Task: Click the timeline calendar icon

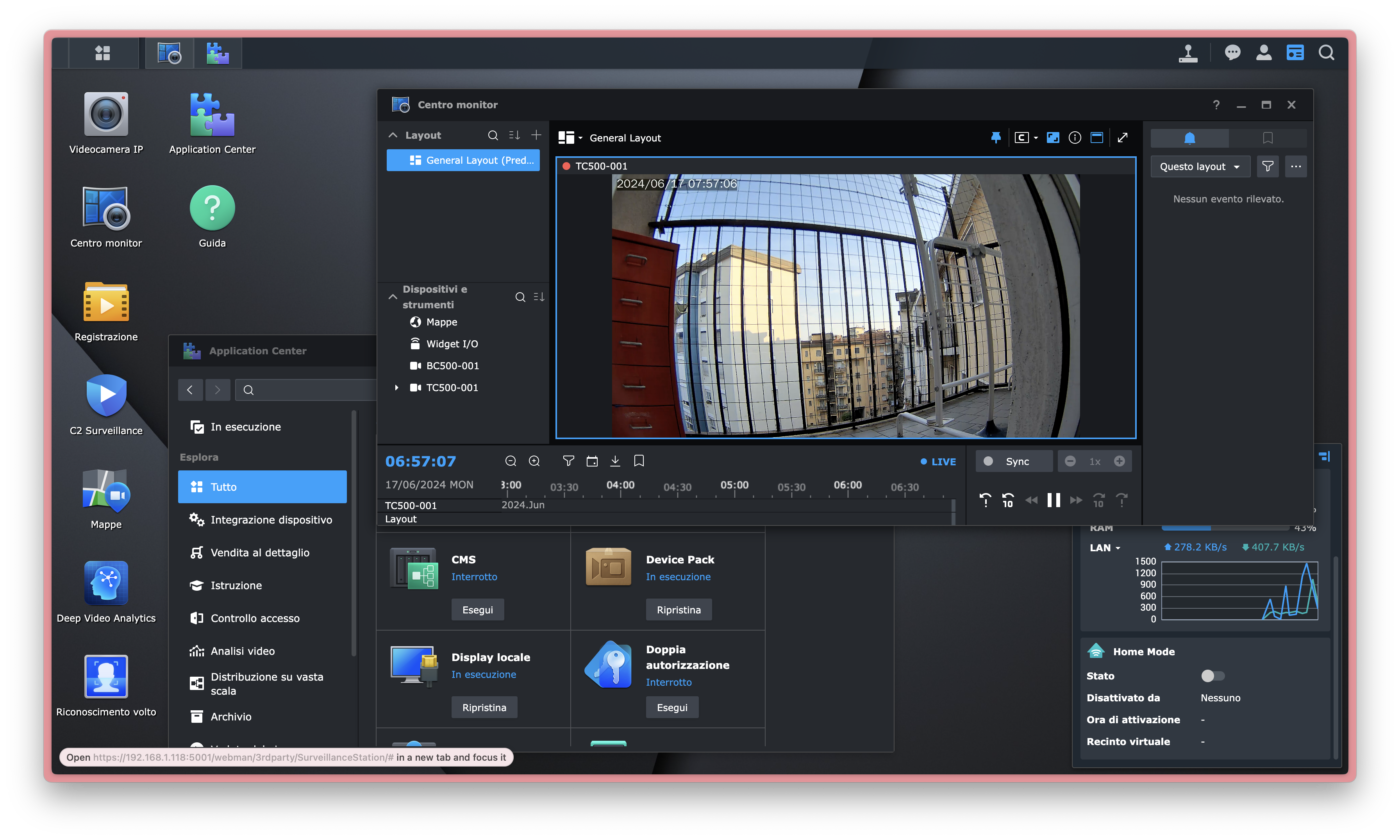Action: (592, 461)
